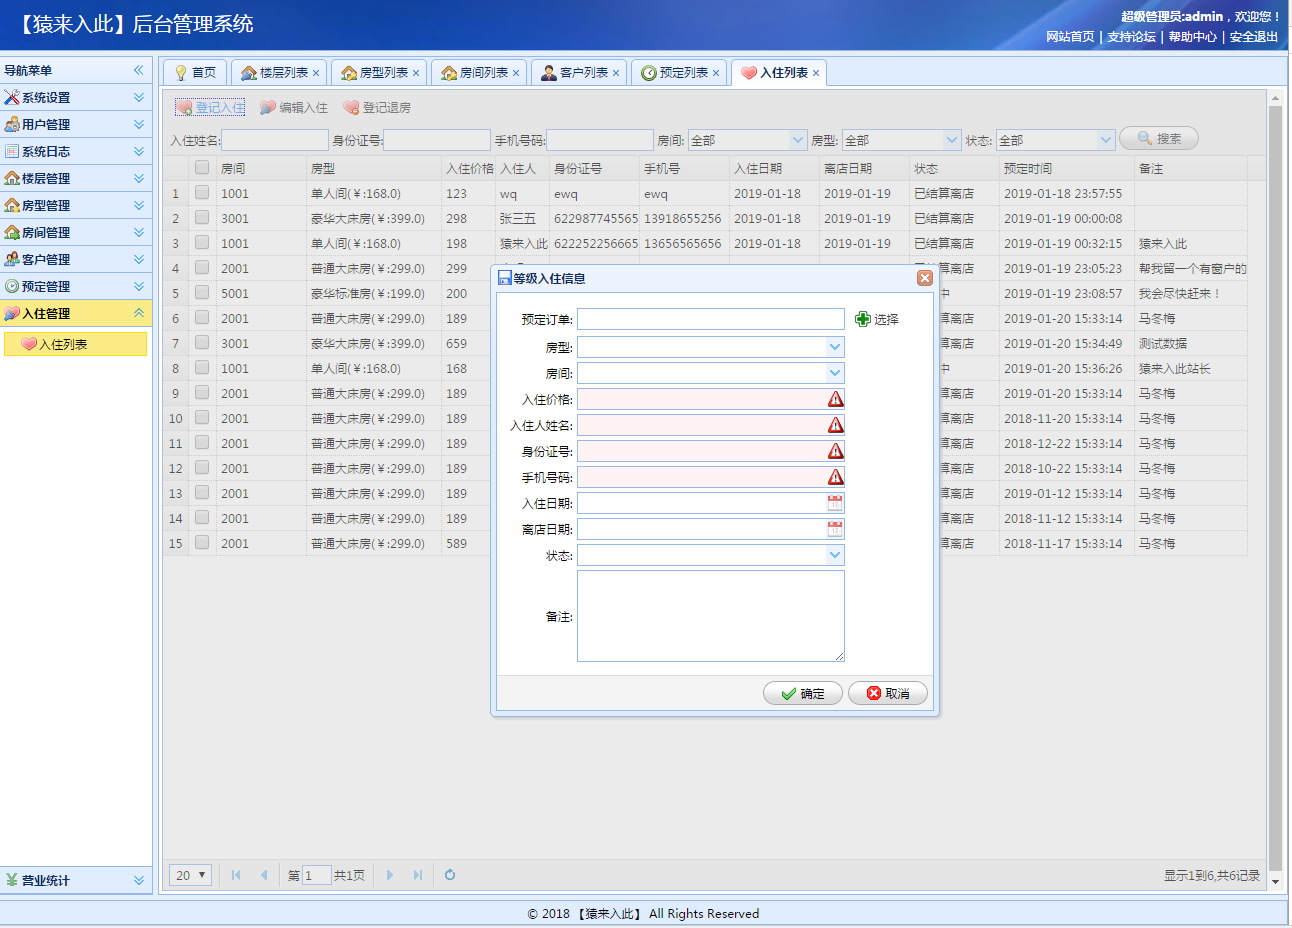The image size is (1292, 928).
Task: Select 入住列表 in the sidebar
Action: coord(75,344)
